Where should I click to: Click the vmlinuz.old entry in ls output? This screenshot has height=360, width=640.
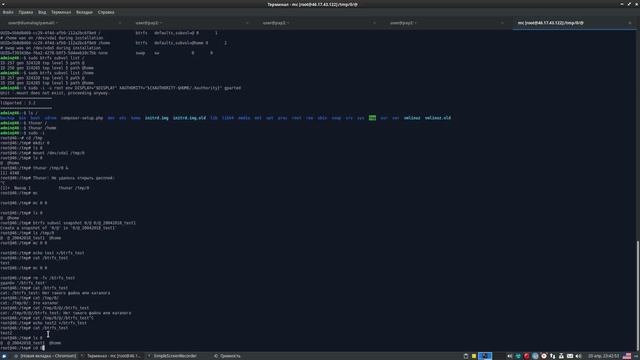(438, 118)
